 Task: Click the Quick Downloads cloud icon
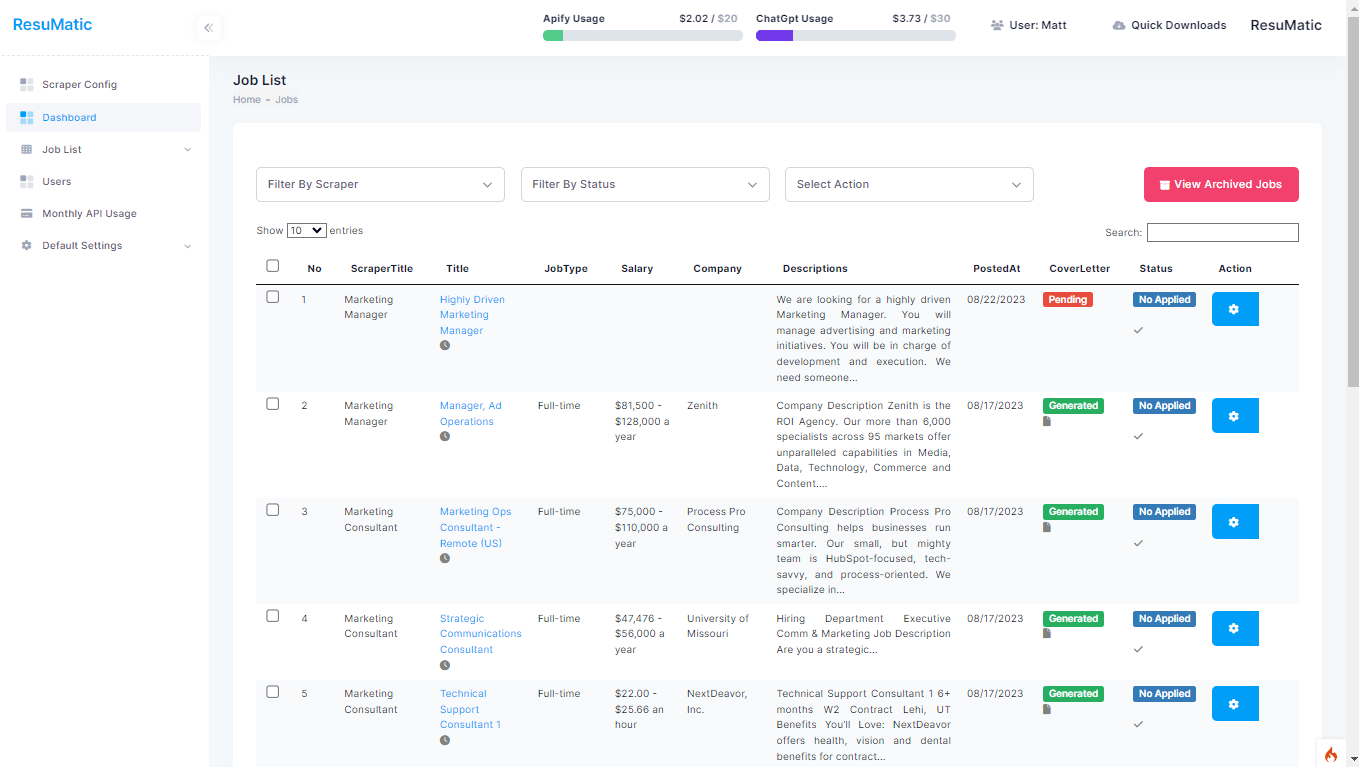pyautogui.click(x=1119, y=26)
